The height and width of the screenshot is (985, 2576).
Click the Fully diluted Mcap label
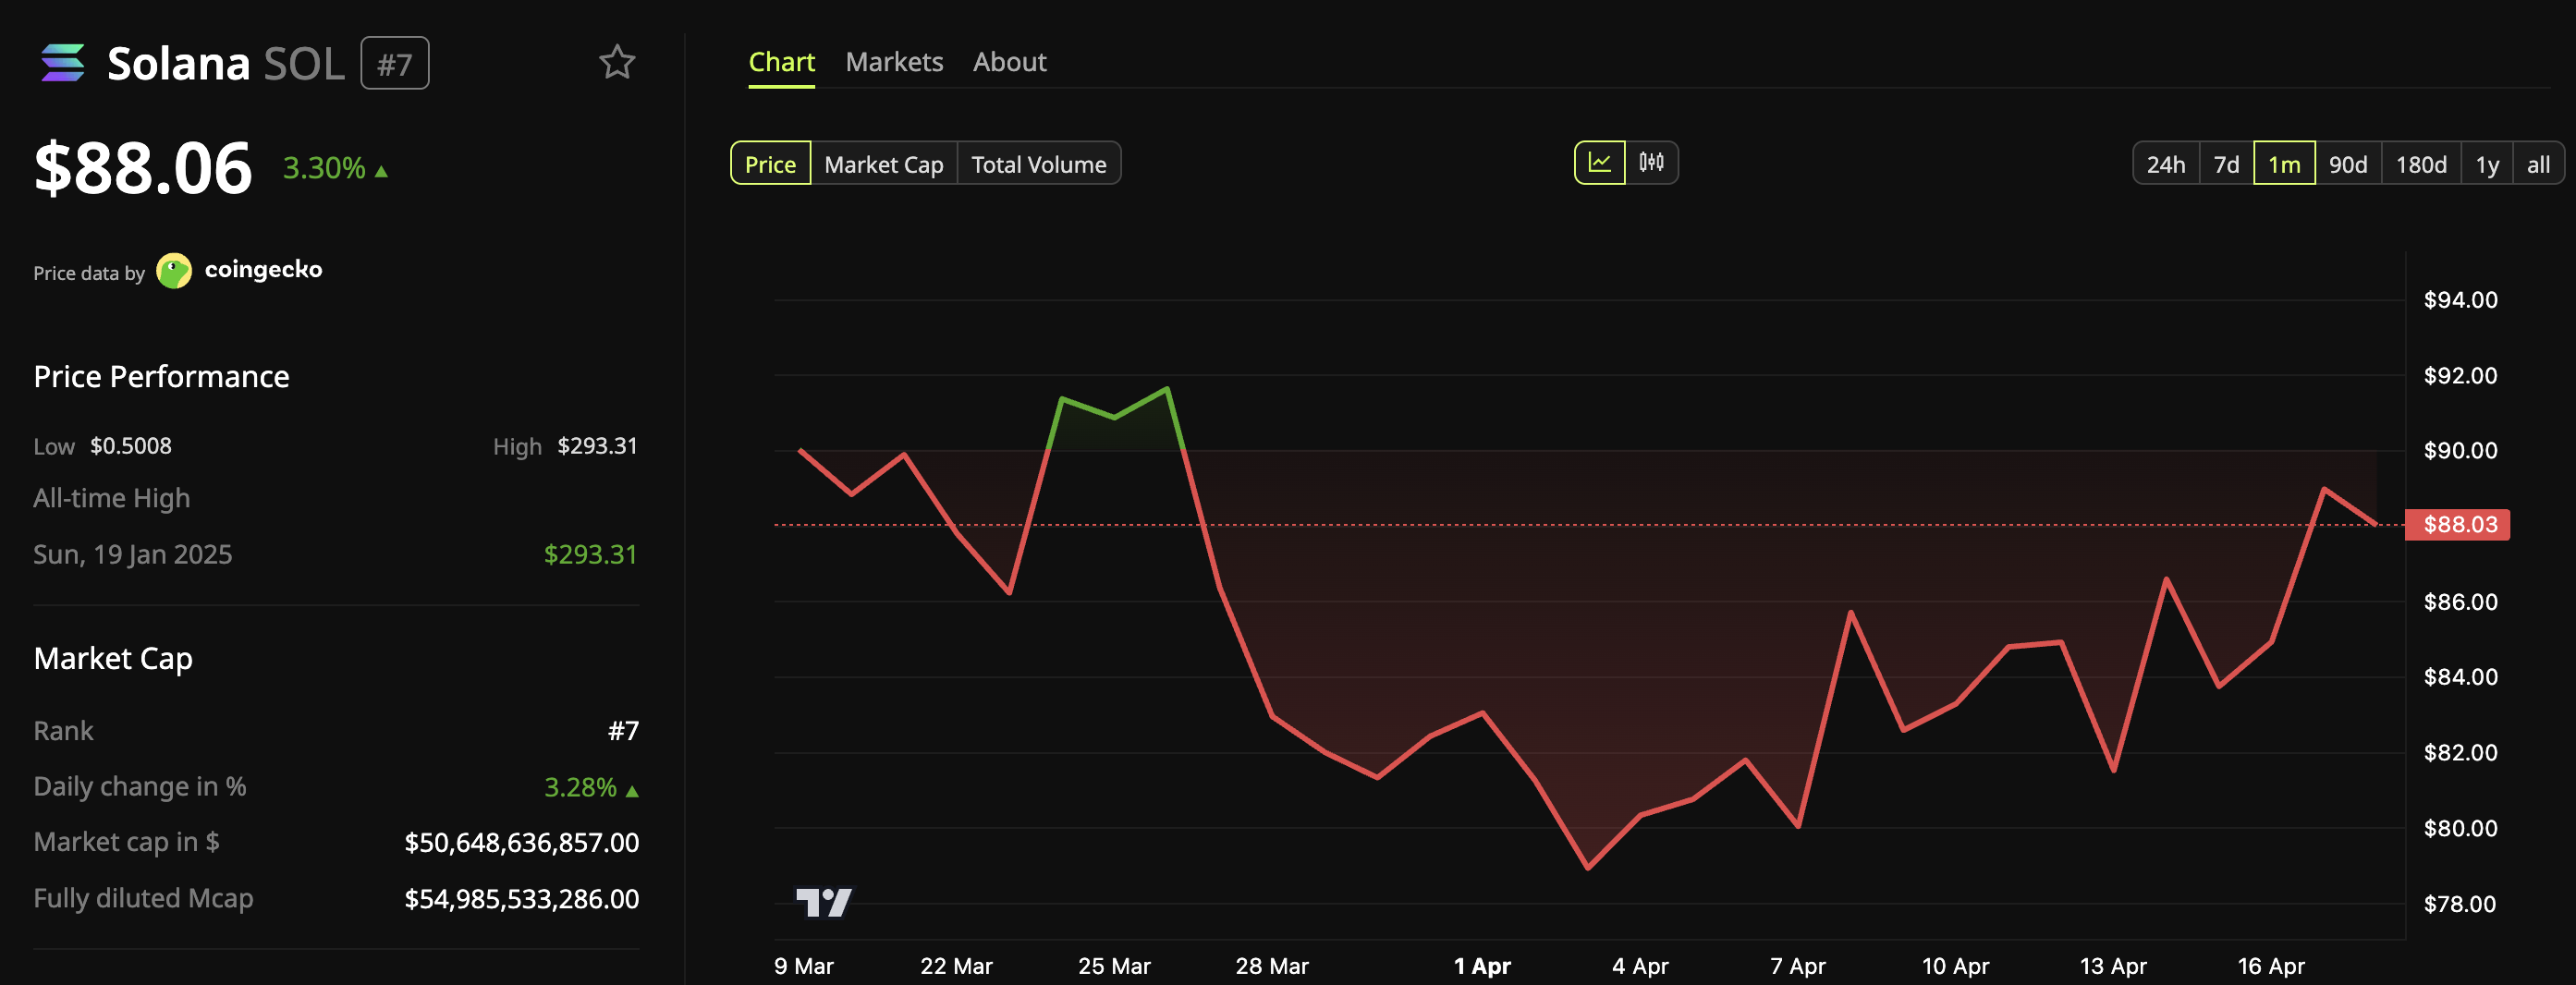[144, 899]
